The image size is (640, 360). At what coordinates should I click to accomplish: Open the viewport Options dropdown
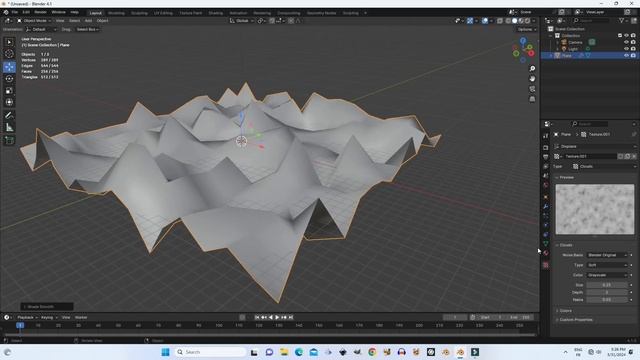click(x=527, y=29)
